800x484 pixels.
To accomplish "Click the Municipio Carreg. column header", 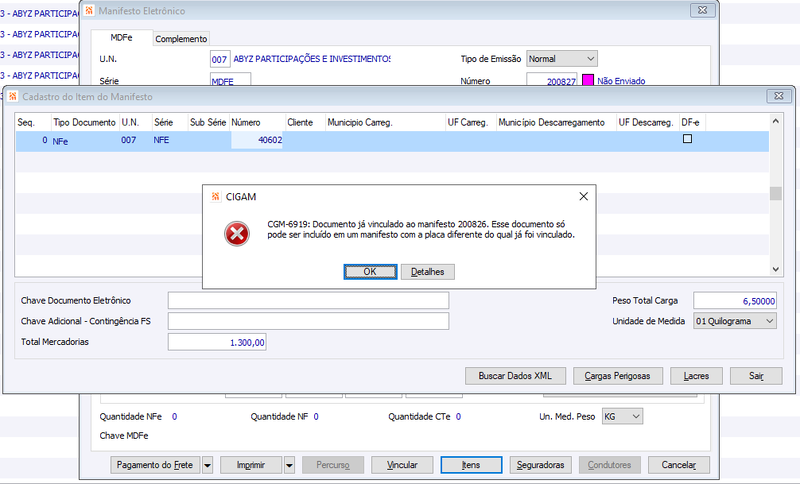I will pyautogui.click(x=385, y=122).
